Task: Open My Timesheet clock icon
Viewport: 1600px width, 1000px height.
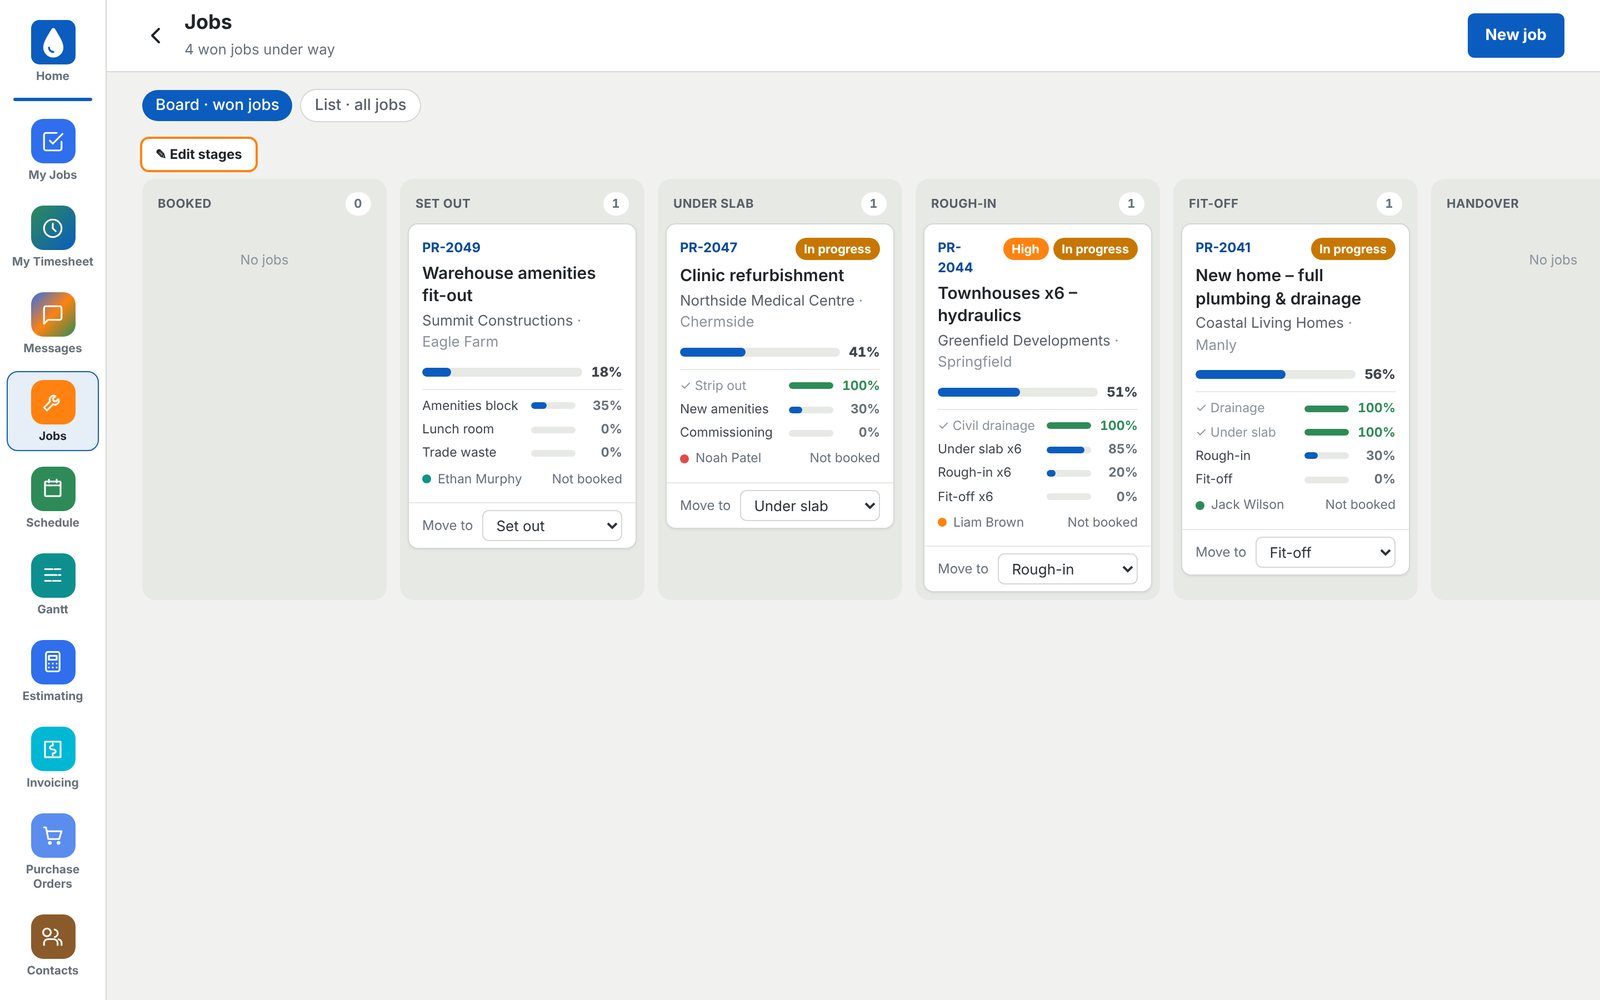Action: (x=53, y=228)
